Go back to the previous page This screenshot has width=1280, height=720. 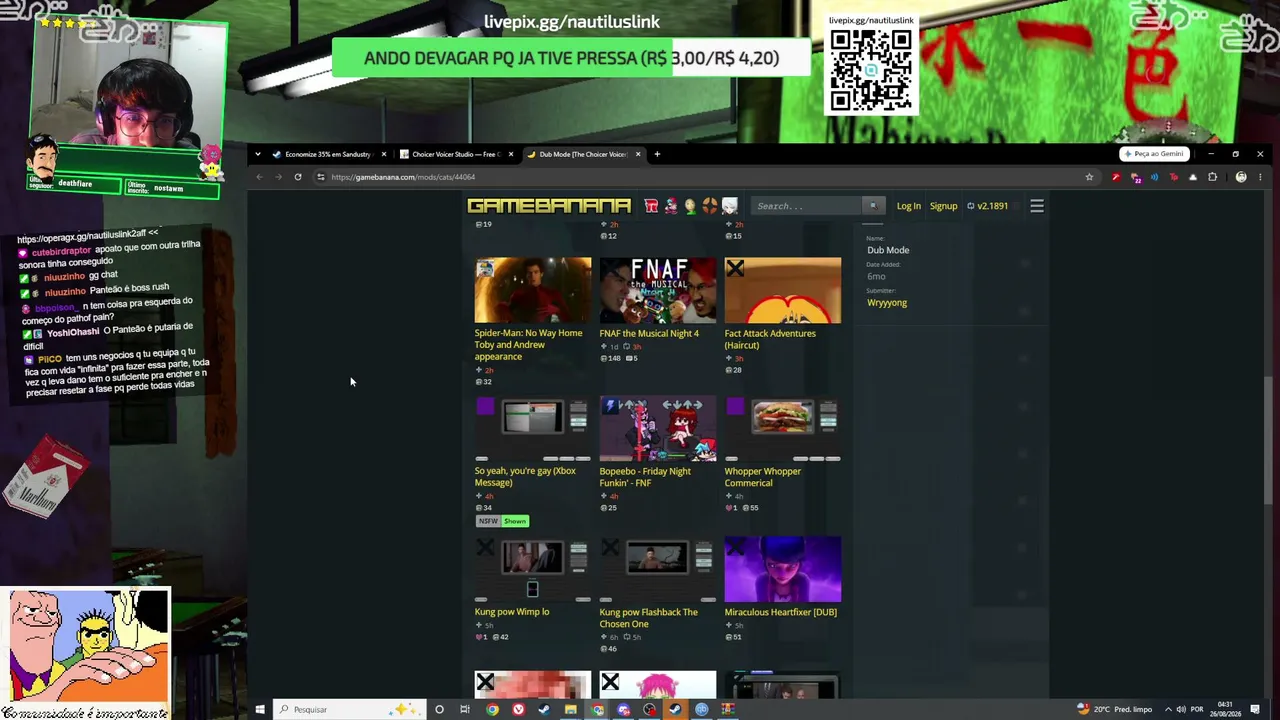click(x=259, y=177)
